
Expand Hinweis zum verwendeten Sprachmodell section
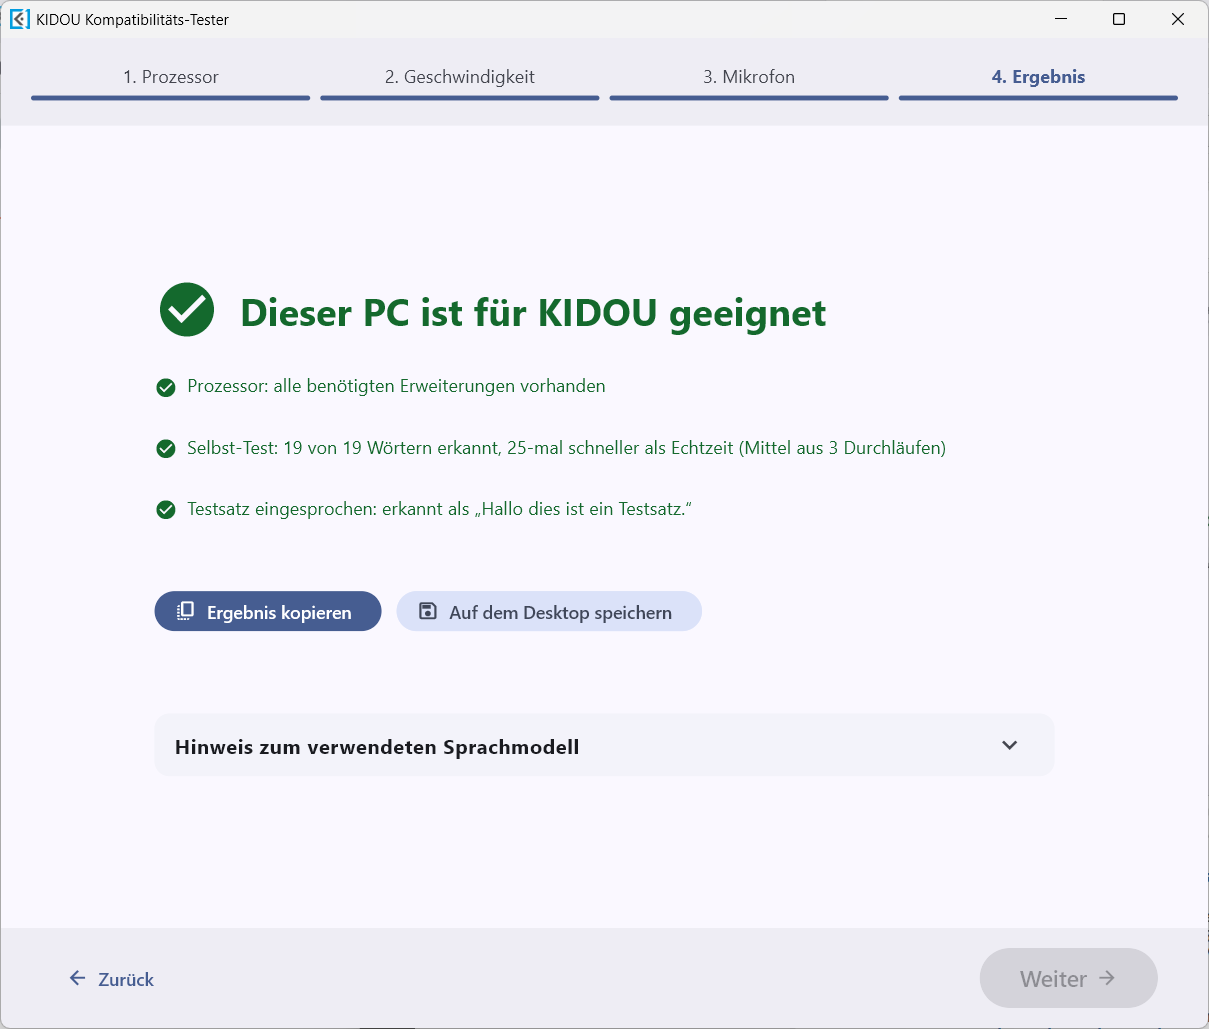(x=604, y=745)
